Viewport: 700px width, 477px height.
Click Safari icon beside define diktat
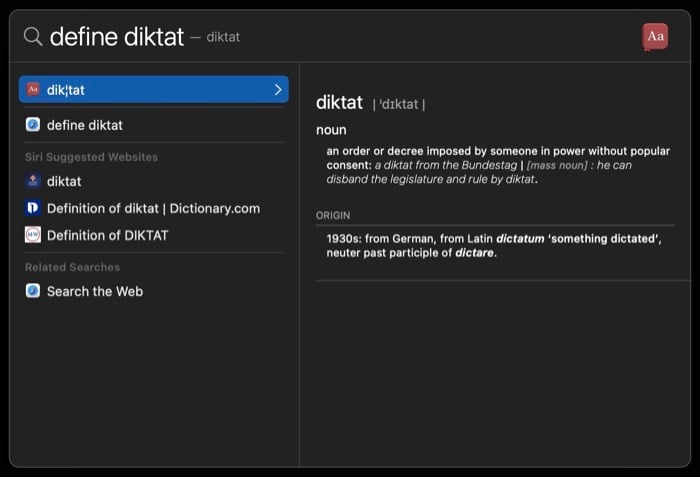pyautogui.click(x=33, y=125)
